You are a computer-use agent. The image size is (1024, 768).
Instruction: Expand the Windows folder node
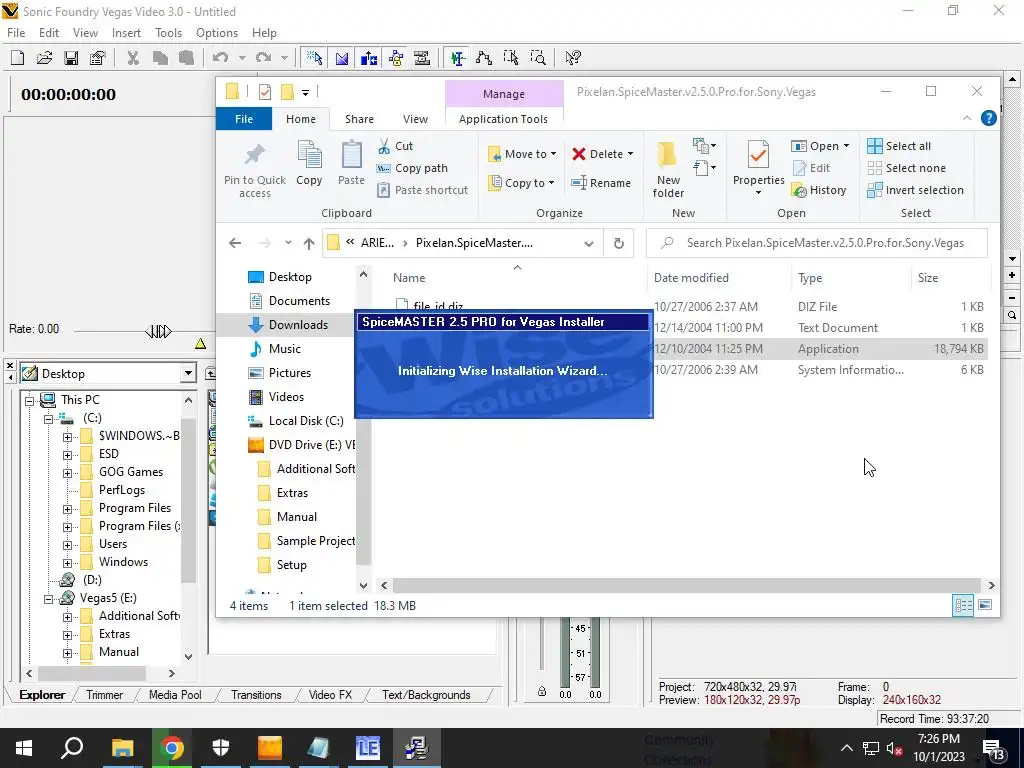coord(67,562)
